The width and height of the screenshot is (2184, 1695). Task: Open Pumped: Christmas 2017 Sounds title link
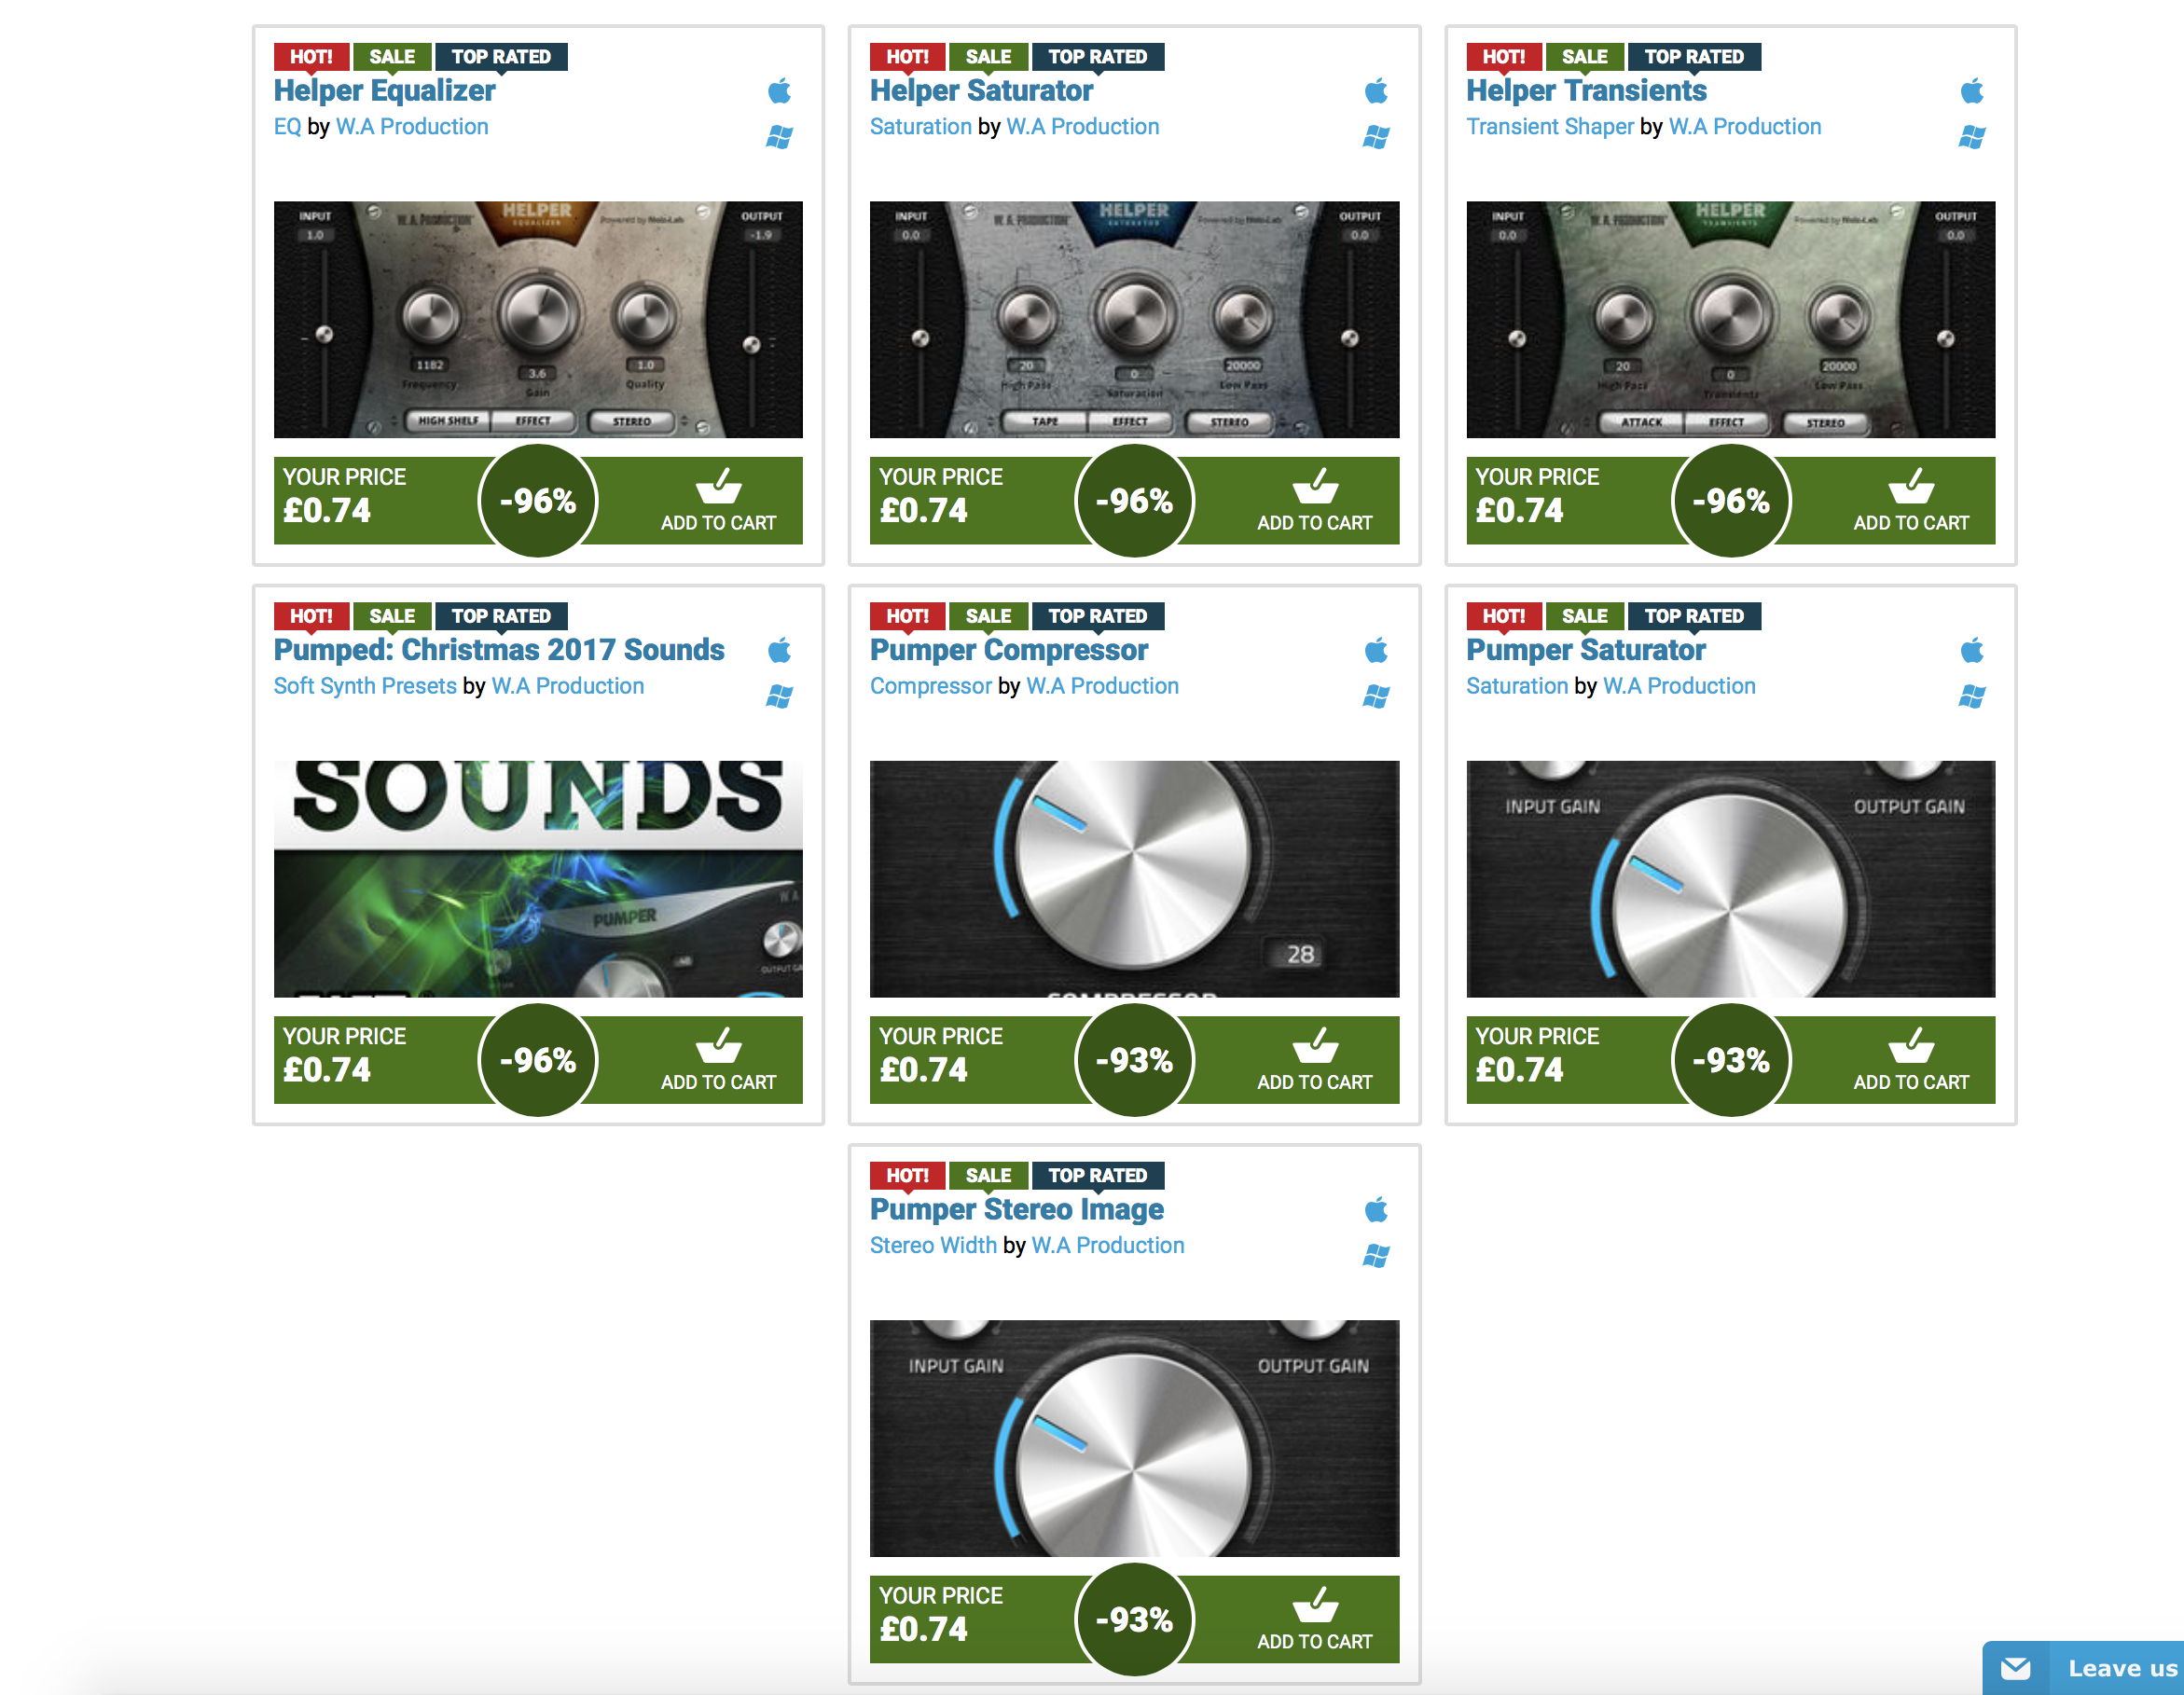tap(499, 649)
